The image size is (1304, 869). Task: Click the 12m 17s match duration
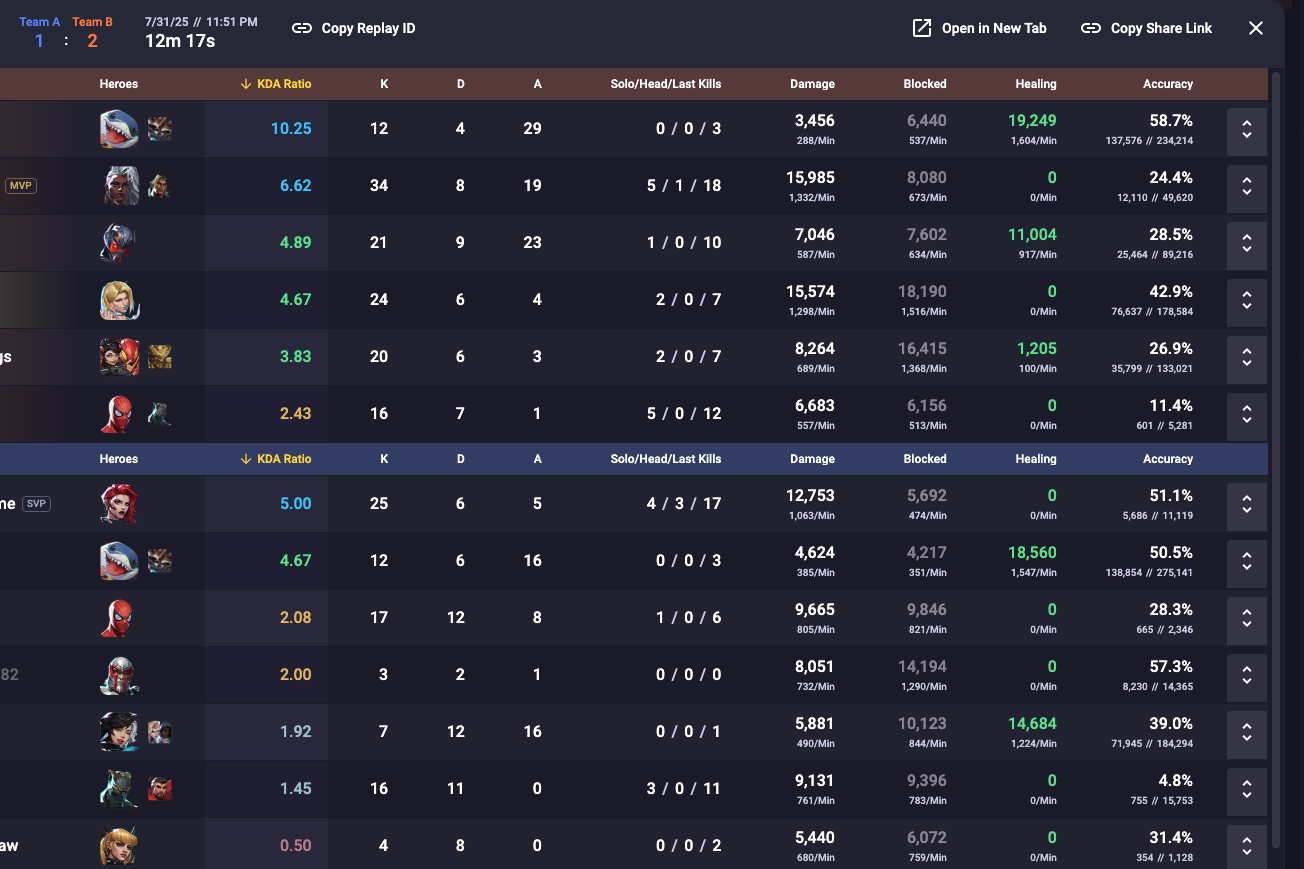click(x=180, y=41)
